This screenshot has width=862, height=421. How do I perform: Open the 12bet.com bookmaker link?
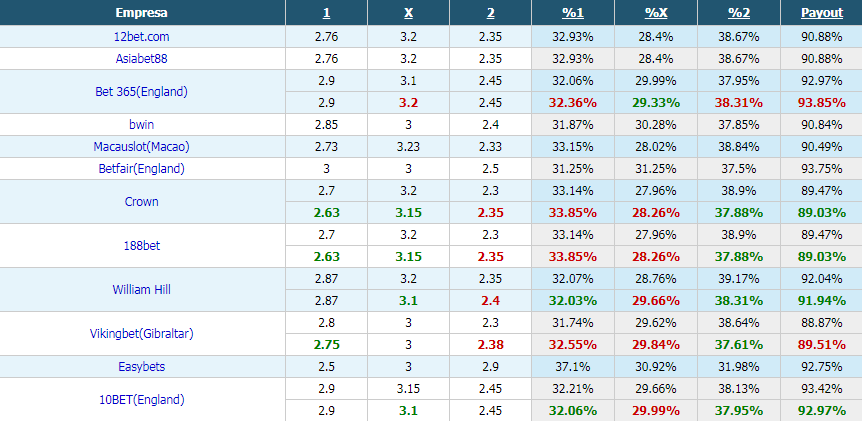[x=142, y=37]
